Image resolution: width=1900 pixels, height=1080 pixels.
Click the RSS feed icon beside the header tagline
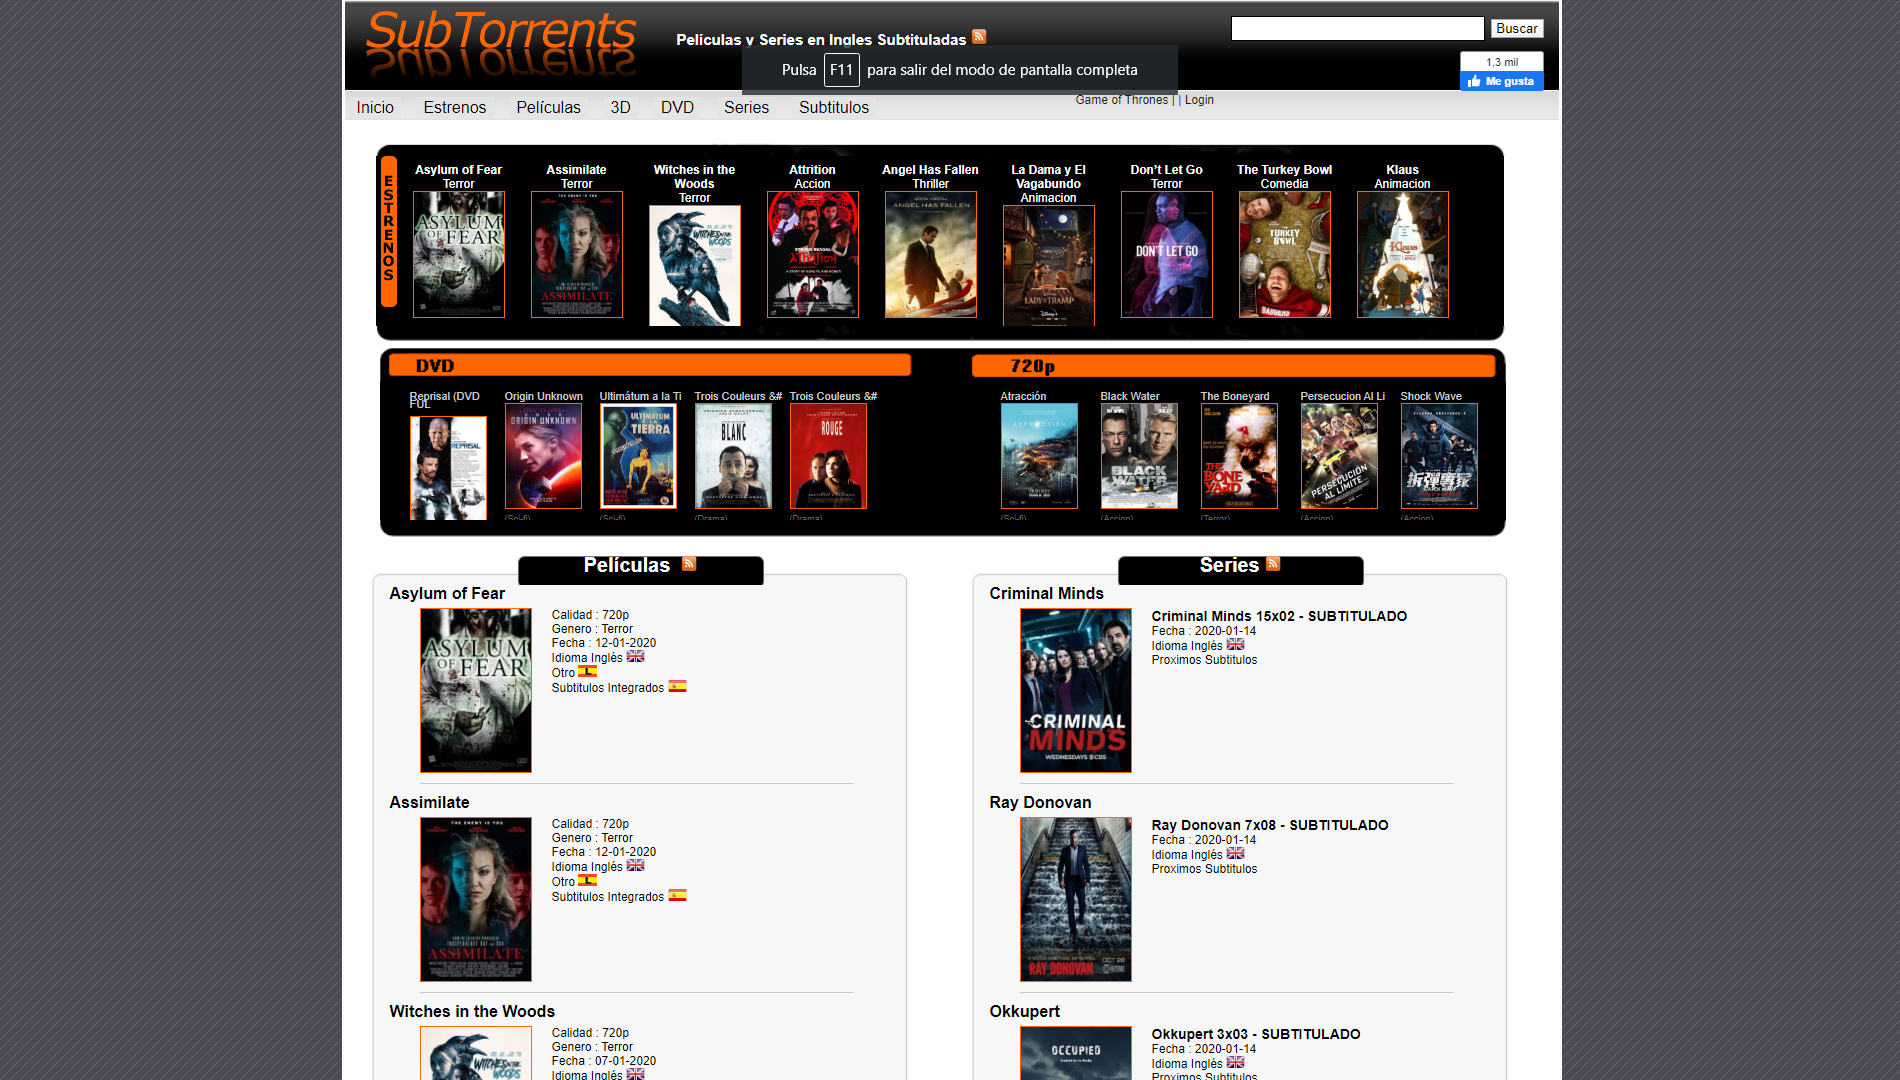979,37
